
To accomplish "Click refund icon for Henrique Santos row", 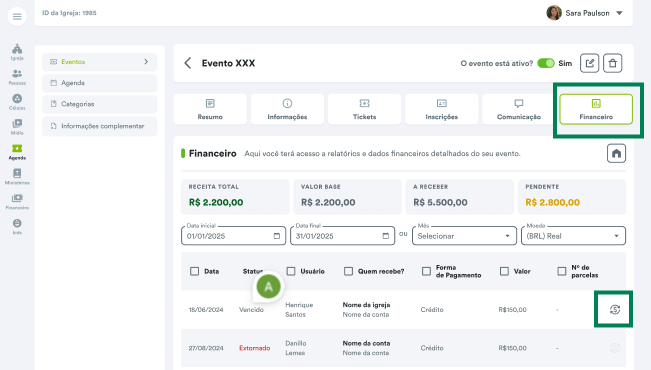I will (615, 309).
